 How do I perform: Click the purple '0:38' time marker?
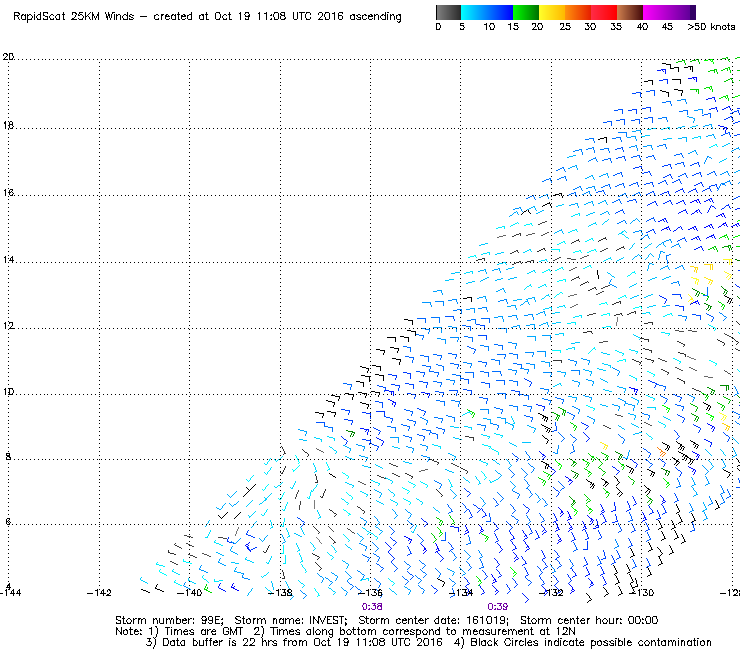[372, 607]
